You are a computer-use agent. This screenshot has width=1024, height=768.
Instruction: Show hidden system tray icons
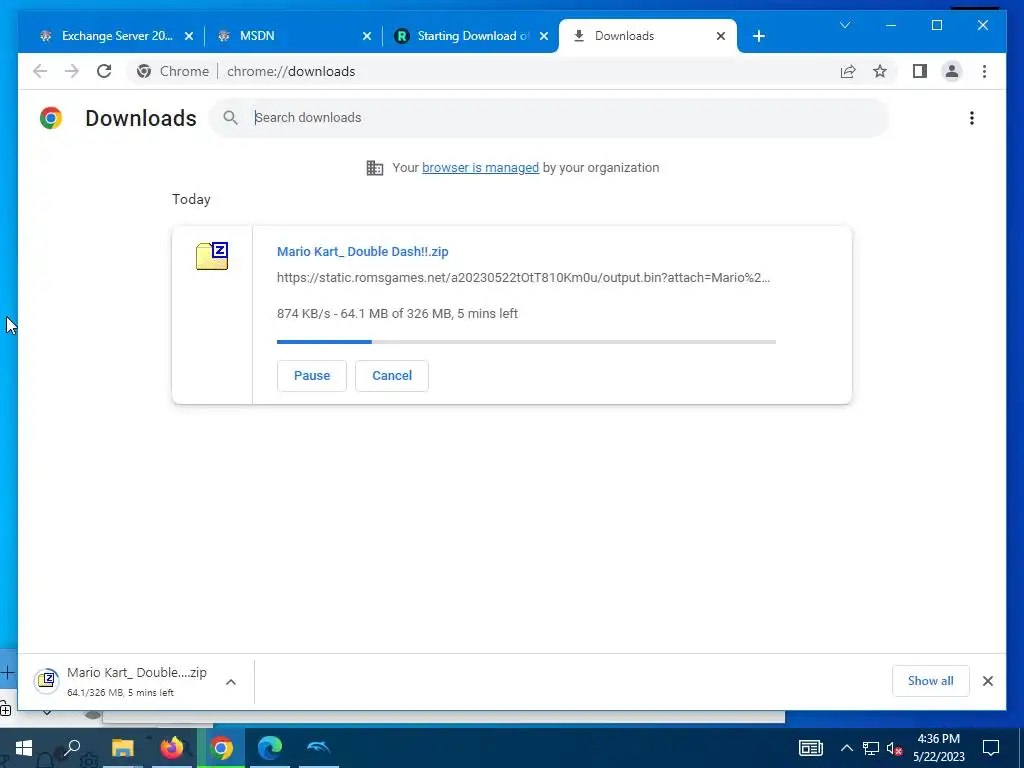(846, 748)
